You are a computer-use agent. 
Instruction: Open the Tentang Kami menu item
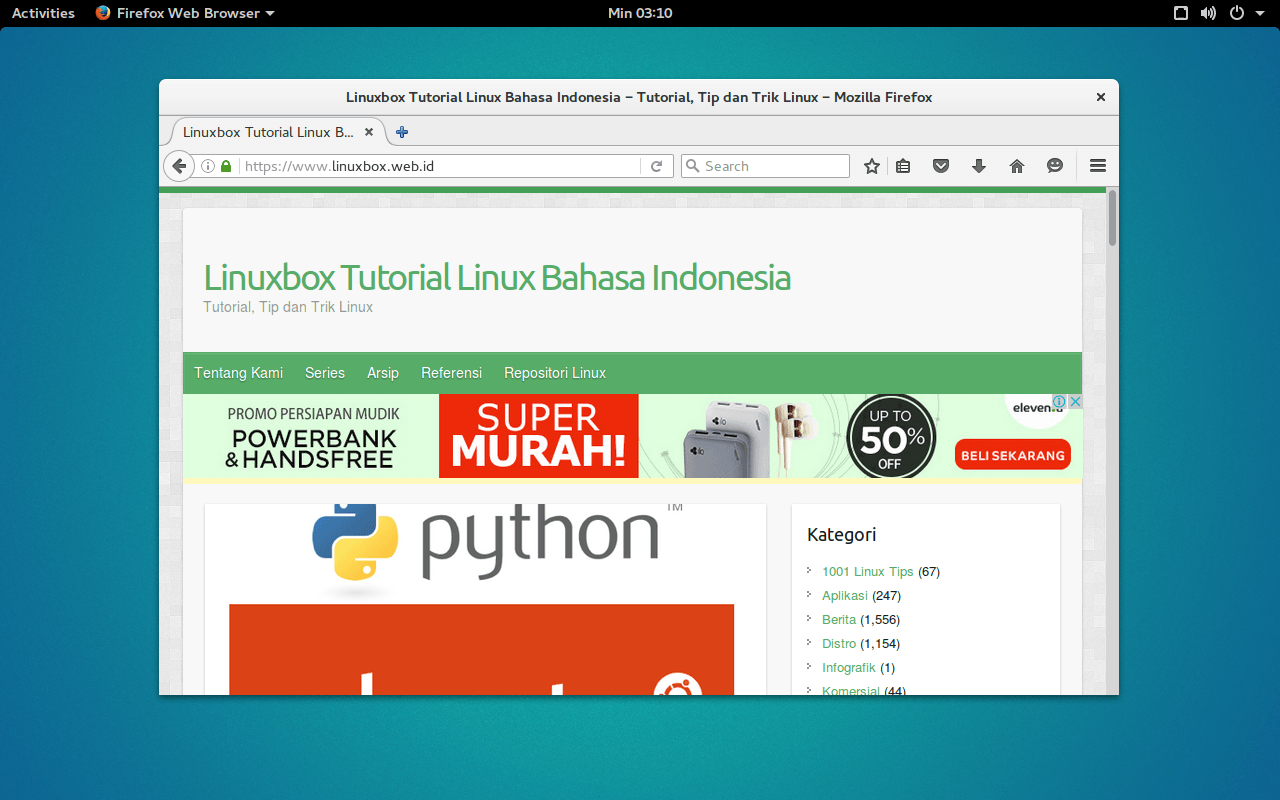[239, 373]
